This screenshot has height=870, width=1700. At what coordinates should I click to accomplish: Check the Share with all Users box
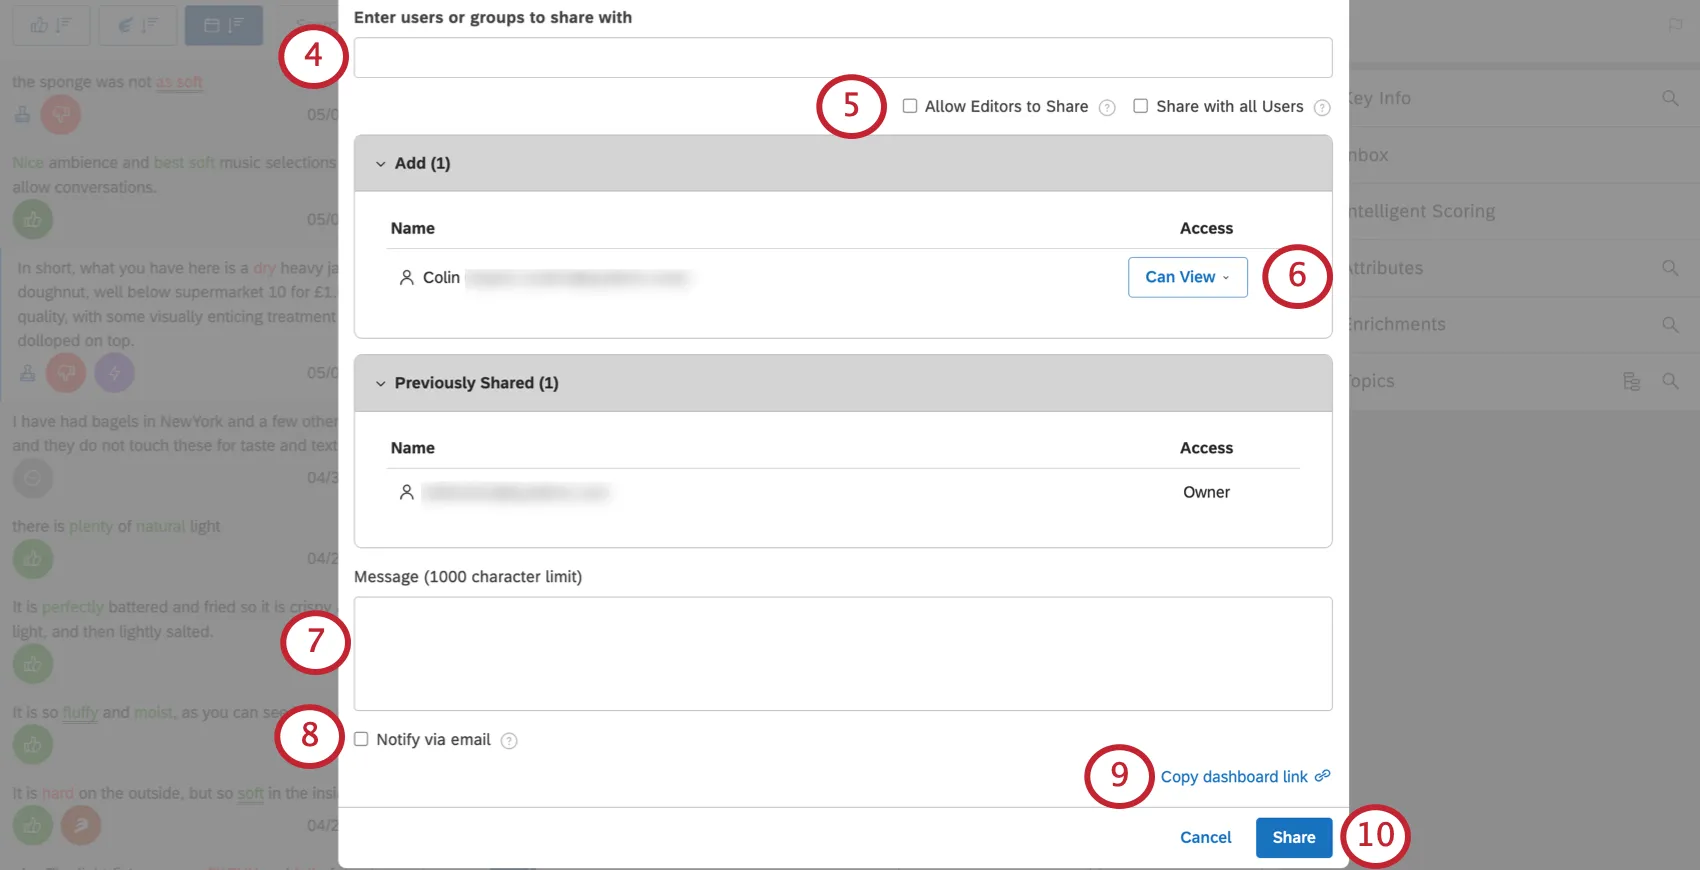(1140, 106)
